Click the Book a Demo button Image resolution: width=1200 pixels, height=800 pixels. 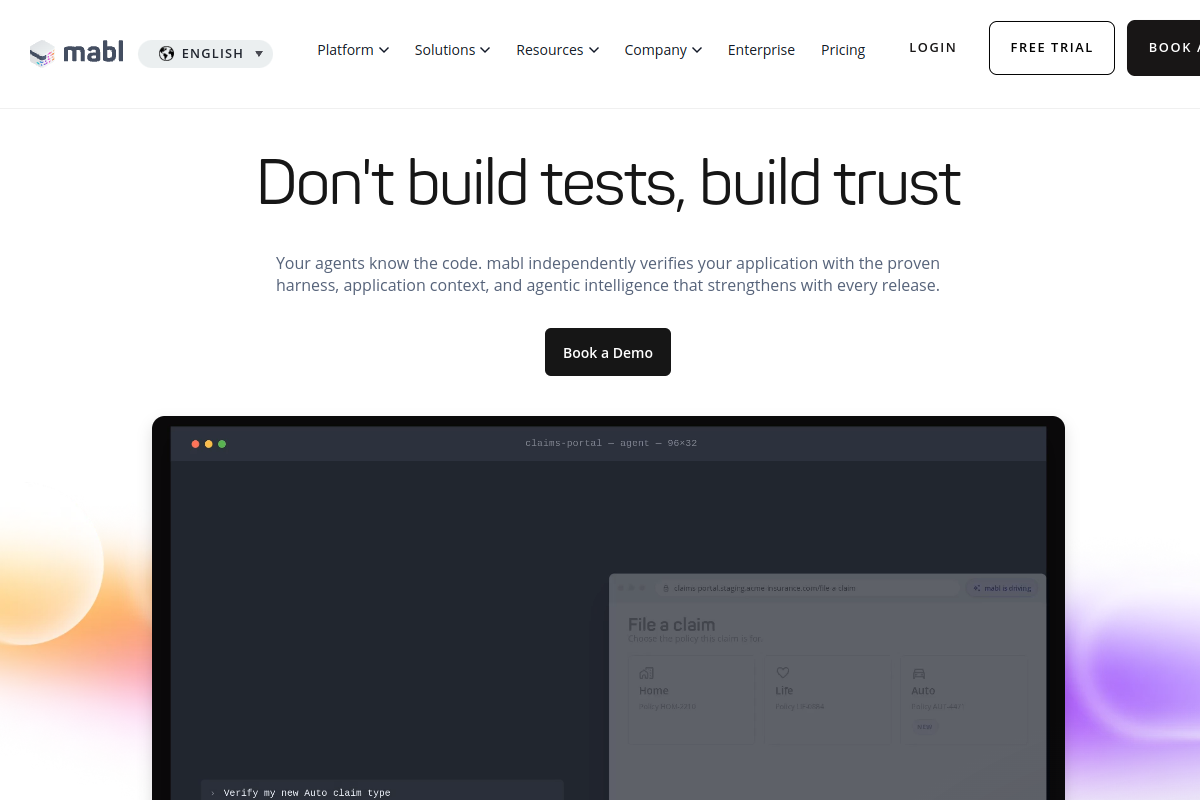(608, 352)
